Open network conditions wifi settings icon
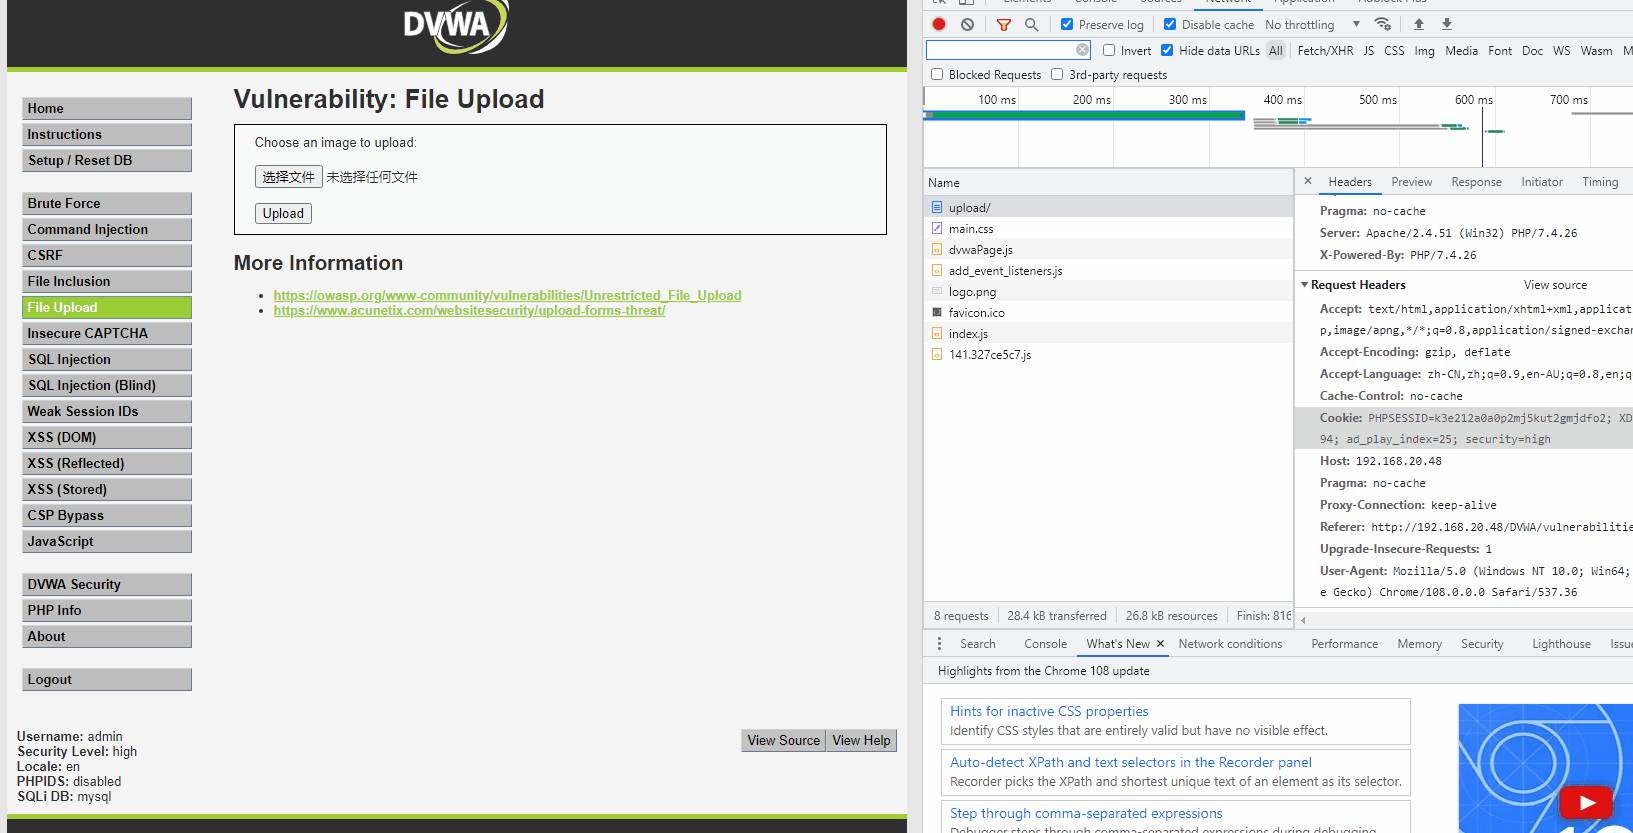Screen dimensions: 1633x833 [x=1383, y=24]
